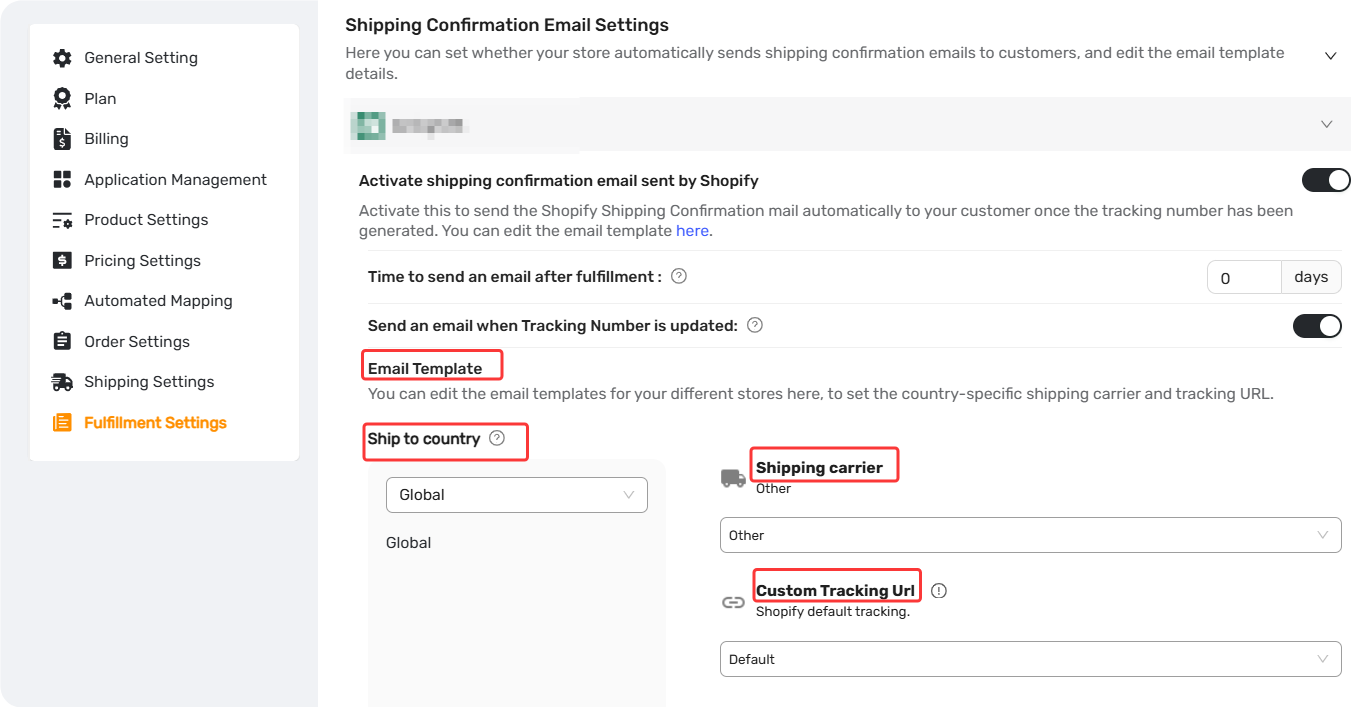Open the Default custom tracking URL dropdown
This screenshot has width=1371, height=707.
(x=1031, y=659)
